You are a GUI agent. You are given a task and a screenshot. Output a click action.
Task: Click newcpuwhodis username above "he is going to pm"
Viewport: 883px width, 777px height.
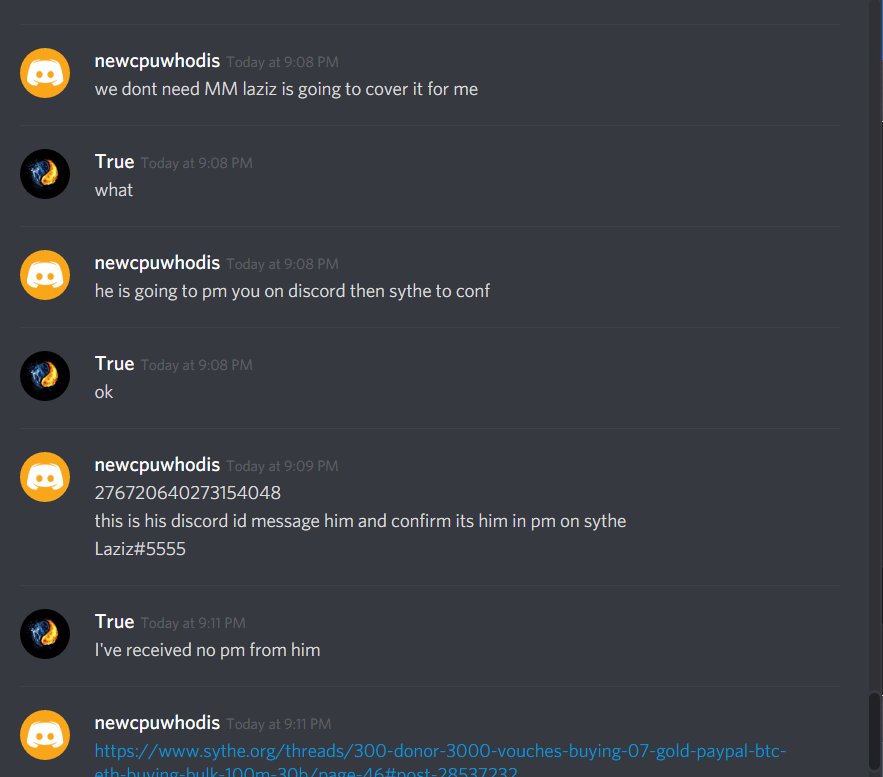click(157, 262)
